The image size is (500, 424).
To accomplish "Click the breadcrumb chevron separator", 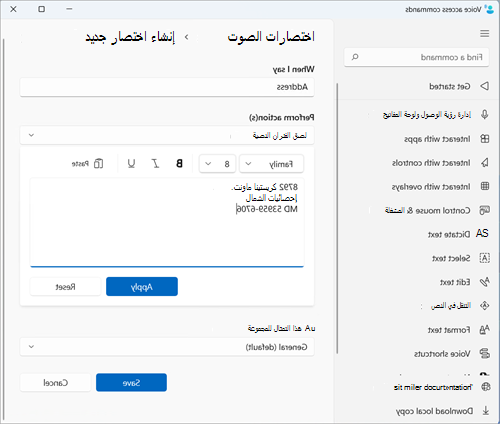I will (186, 37).
